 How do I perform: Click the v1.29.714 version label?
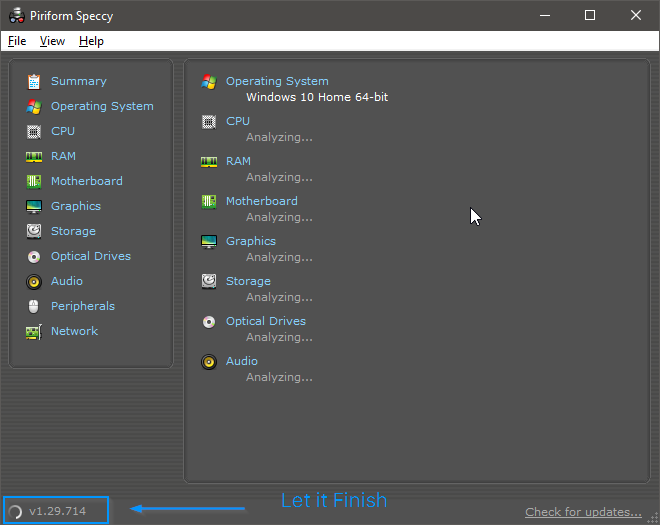[x=58, y=511]
